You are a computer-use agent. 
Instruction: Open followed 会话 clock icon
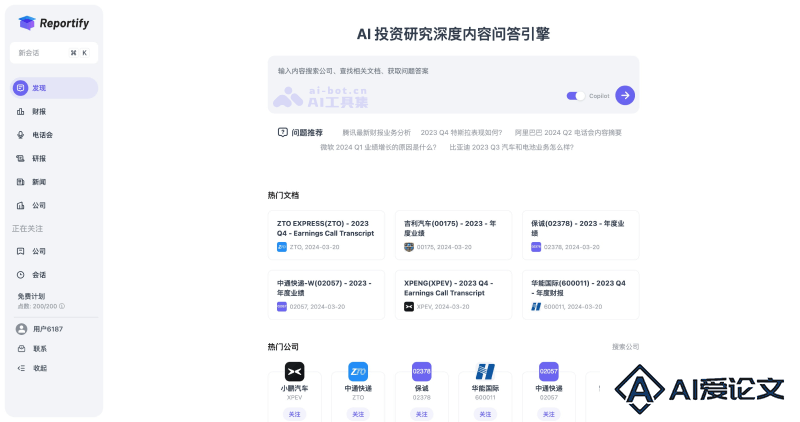pos(20,275)
